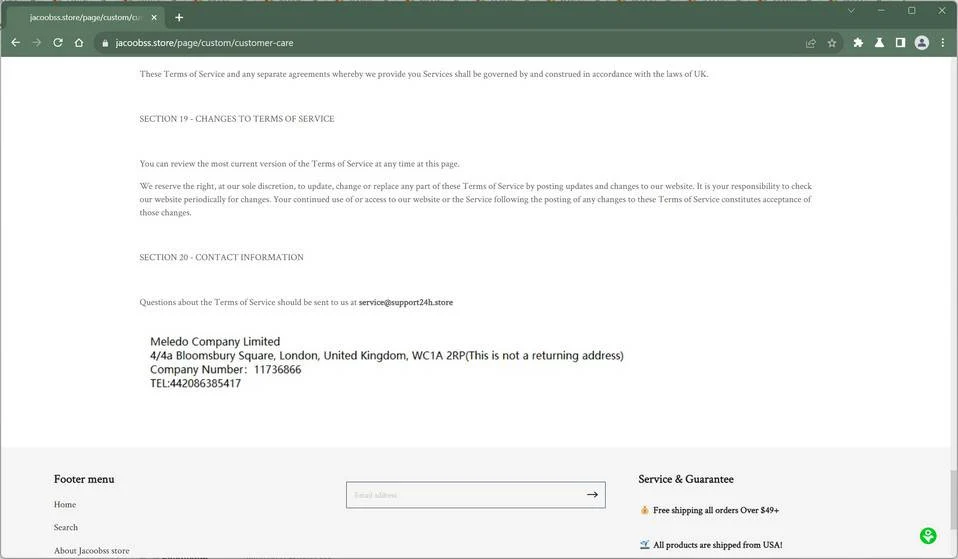This screenshot has width=958, height=559.
Task: Click the Bloomsbury Square address line
Action: tap(387, 356)
